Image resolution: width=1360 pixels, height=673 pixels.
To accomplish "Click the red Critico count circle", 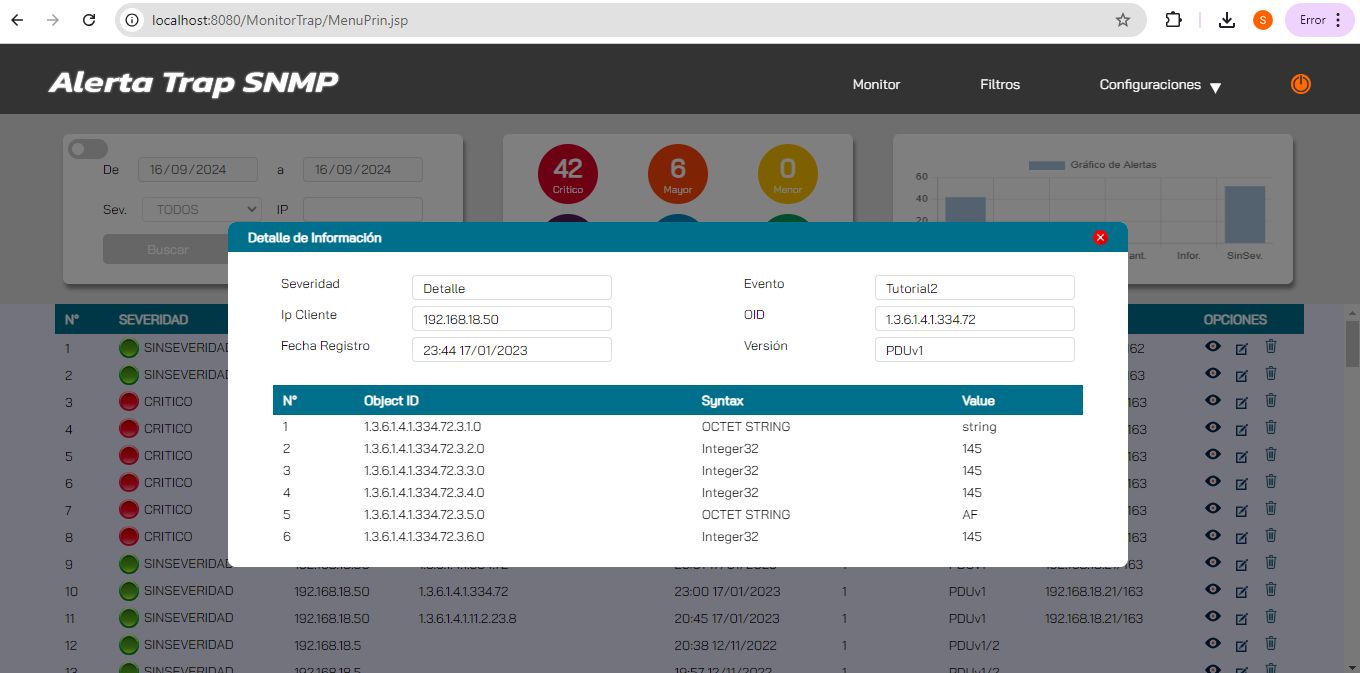I will pos(567,173).
